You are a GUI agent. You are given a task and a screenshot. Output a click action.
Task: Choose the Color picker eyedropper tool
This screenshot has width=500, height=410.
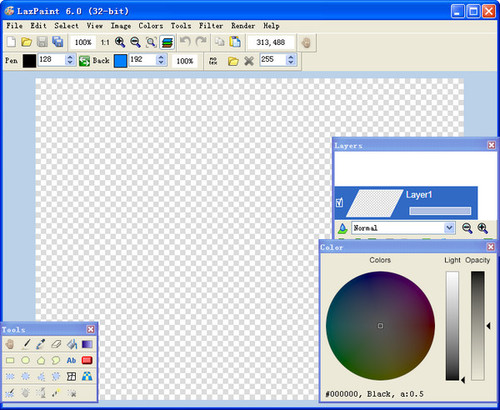pyautogui.click(x=41, y=344)
